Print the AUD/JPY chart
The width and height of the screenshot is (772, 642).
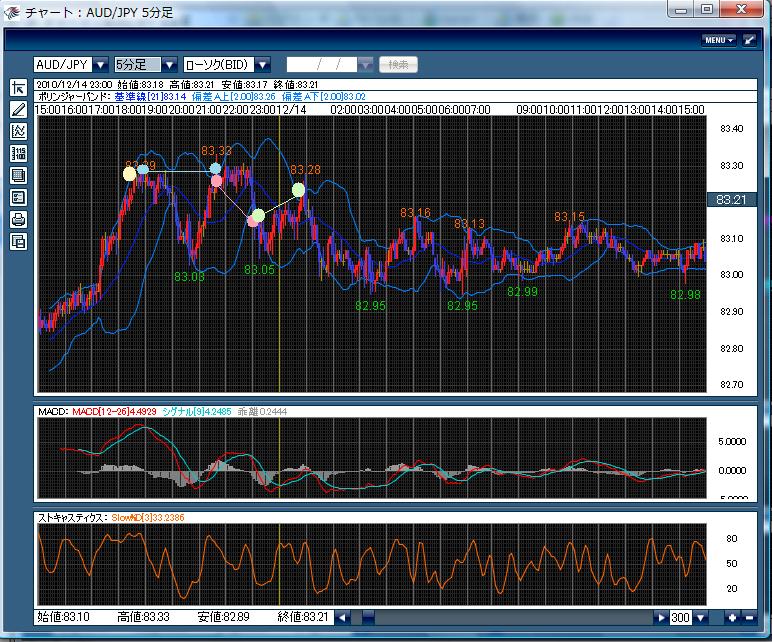(x=19, y=219)
